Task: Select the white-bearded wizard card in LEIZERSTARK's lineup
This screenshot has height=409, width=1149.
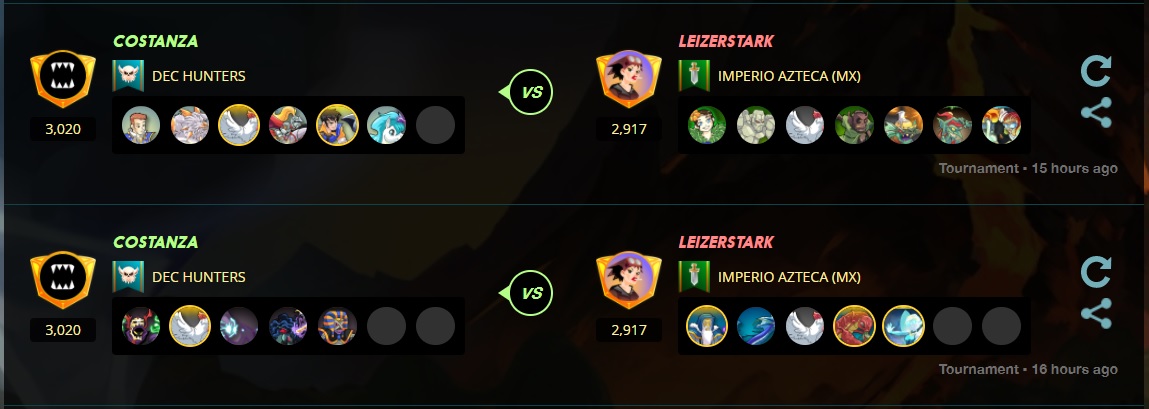Action: (707, 326)
